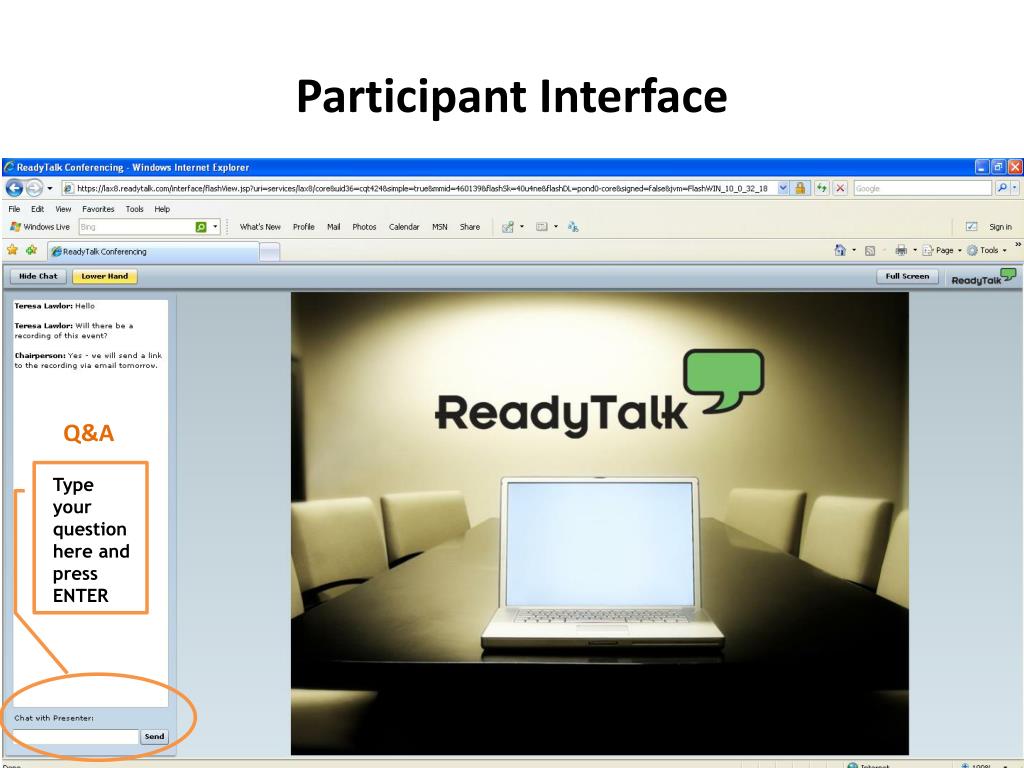Click the browser Forward arrow button

click(x=34, y=188)
